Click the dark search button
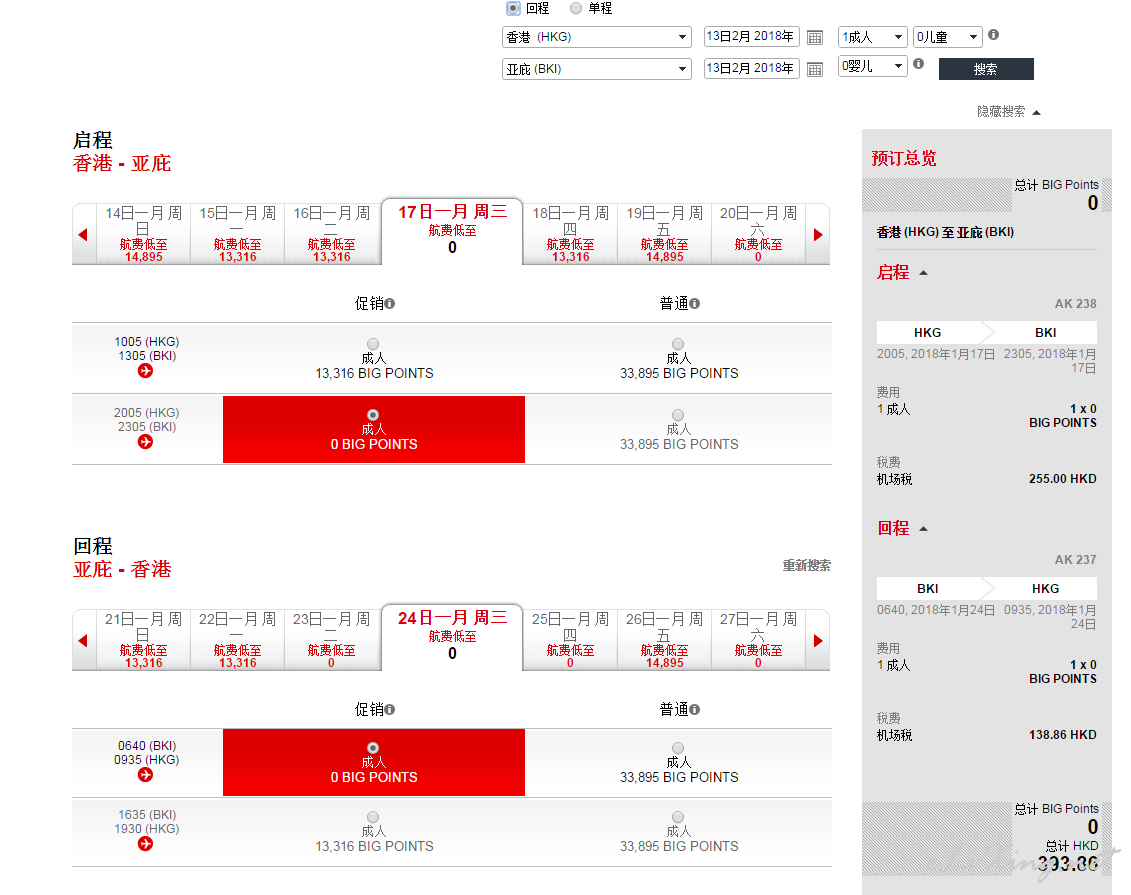This screenshot has height=895, width=1131. coord(986,69)
